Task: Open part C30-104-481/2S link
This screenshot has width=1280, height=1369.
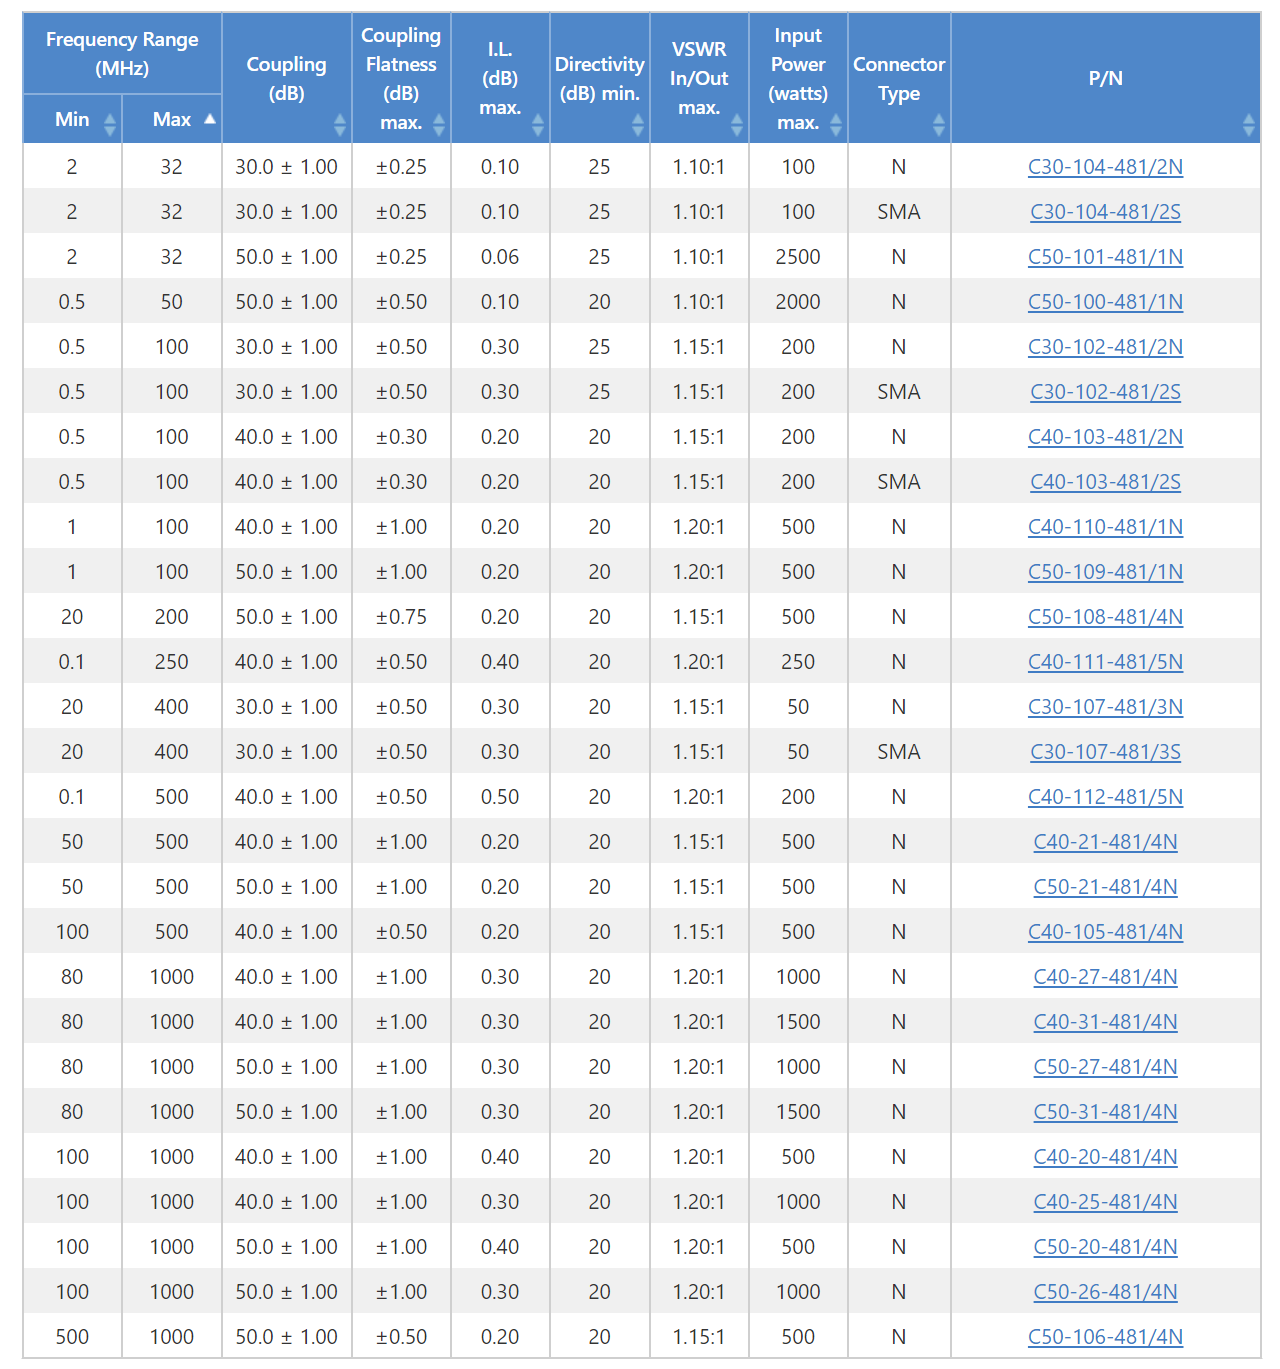Action: [x=1105, y=212]
